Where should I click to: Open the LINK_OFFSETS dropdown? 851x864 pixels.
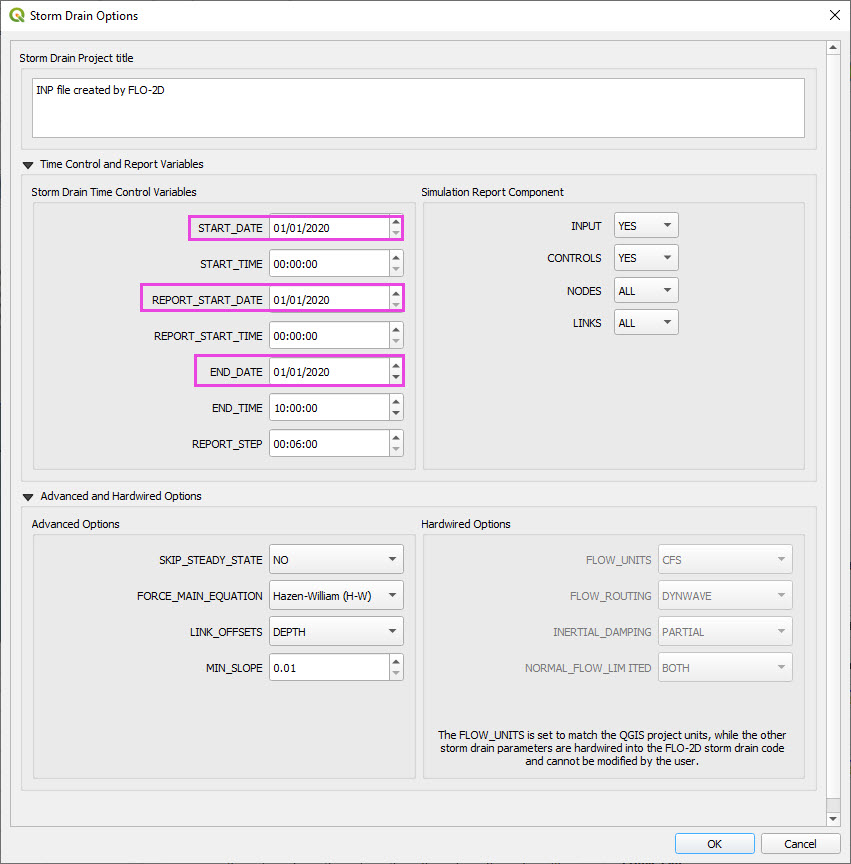coord(336,632)
